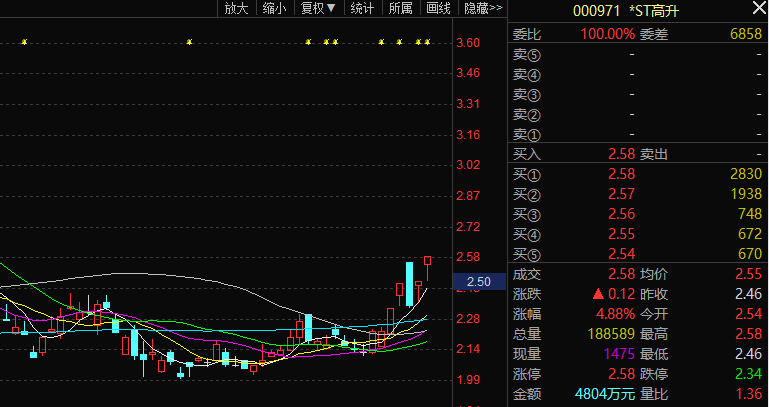Image resolution: width=769 pixels, height=407 pixels.
Task: Click the 缩小 zoom-out button
Action: (275, 8)
